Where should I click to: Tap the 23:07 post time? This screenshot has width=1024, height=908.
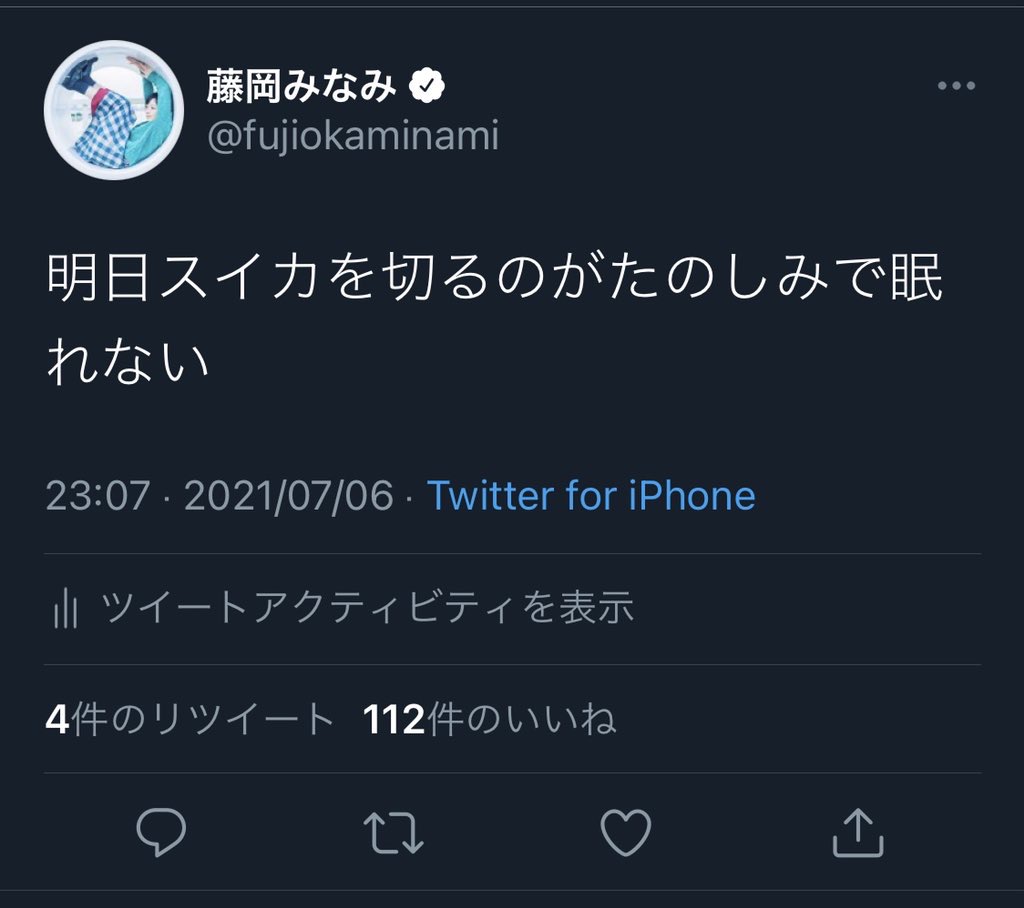[x=98, y=496]
